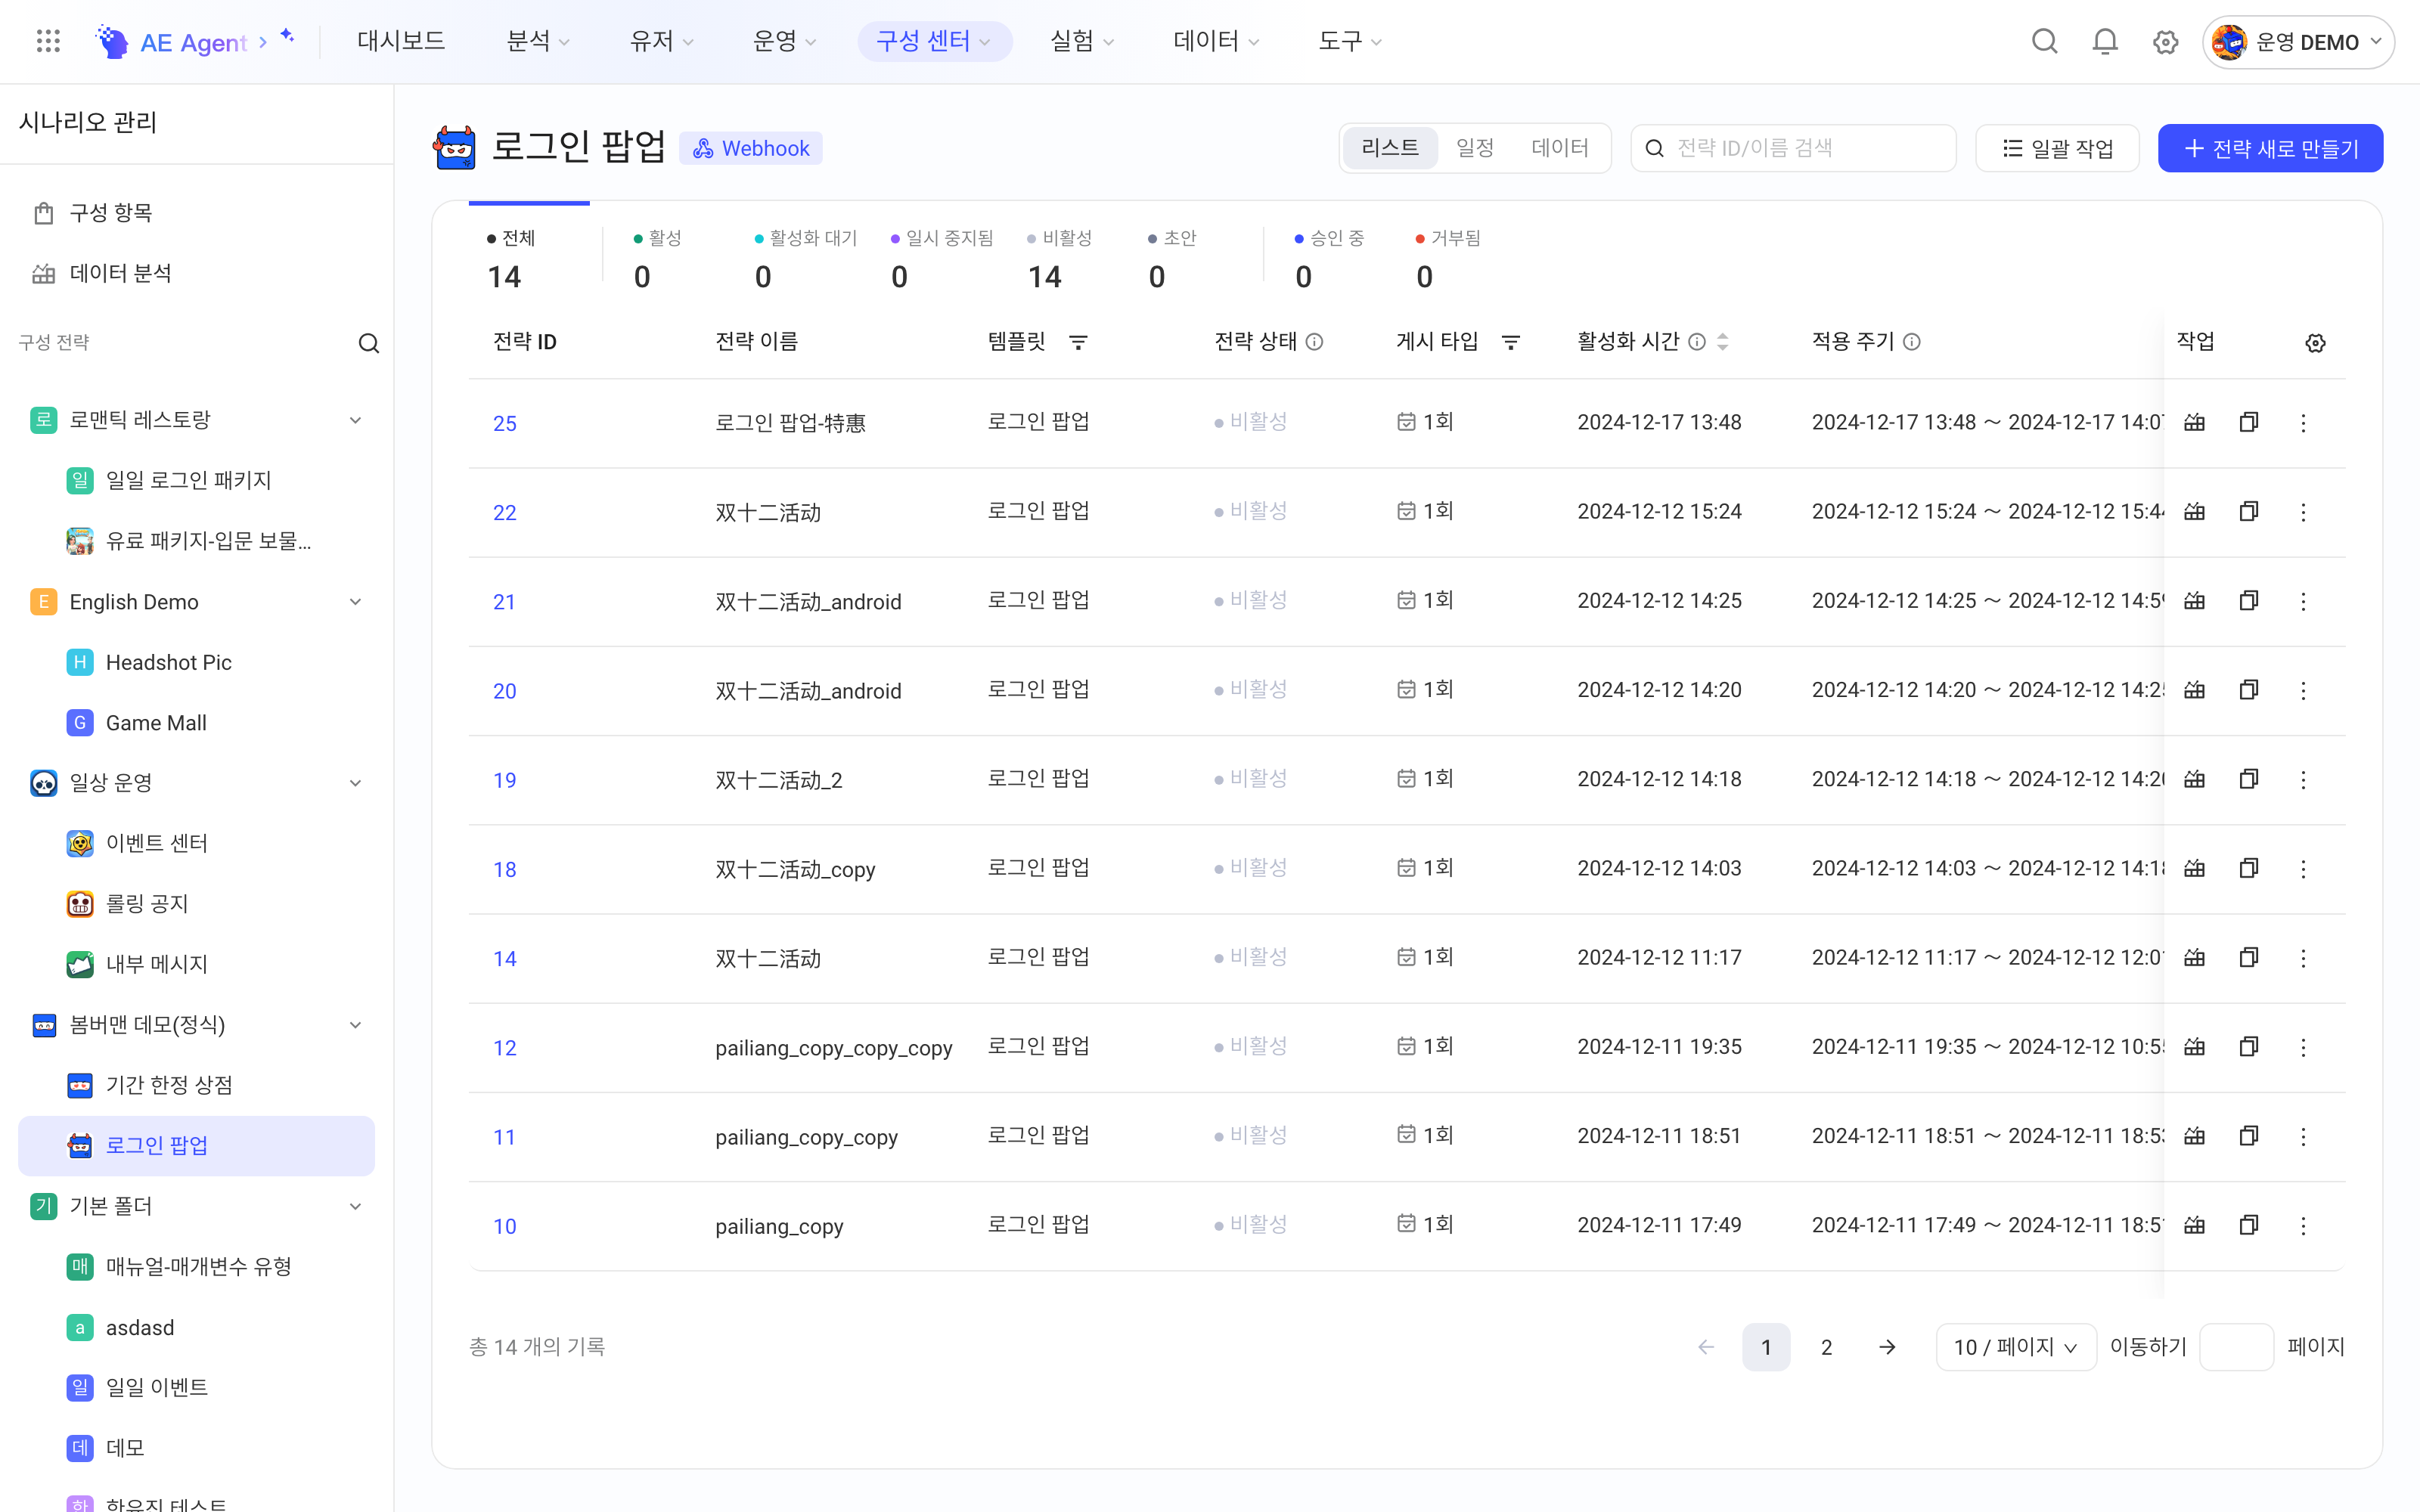
Task: Open data analysis for strategy 11
Action: [2194, 1135]
